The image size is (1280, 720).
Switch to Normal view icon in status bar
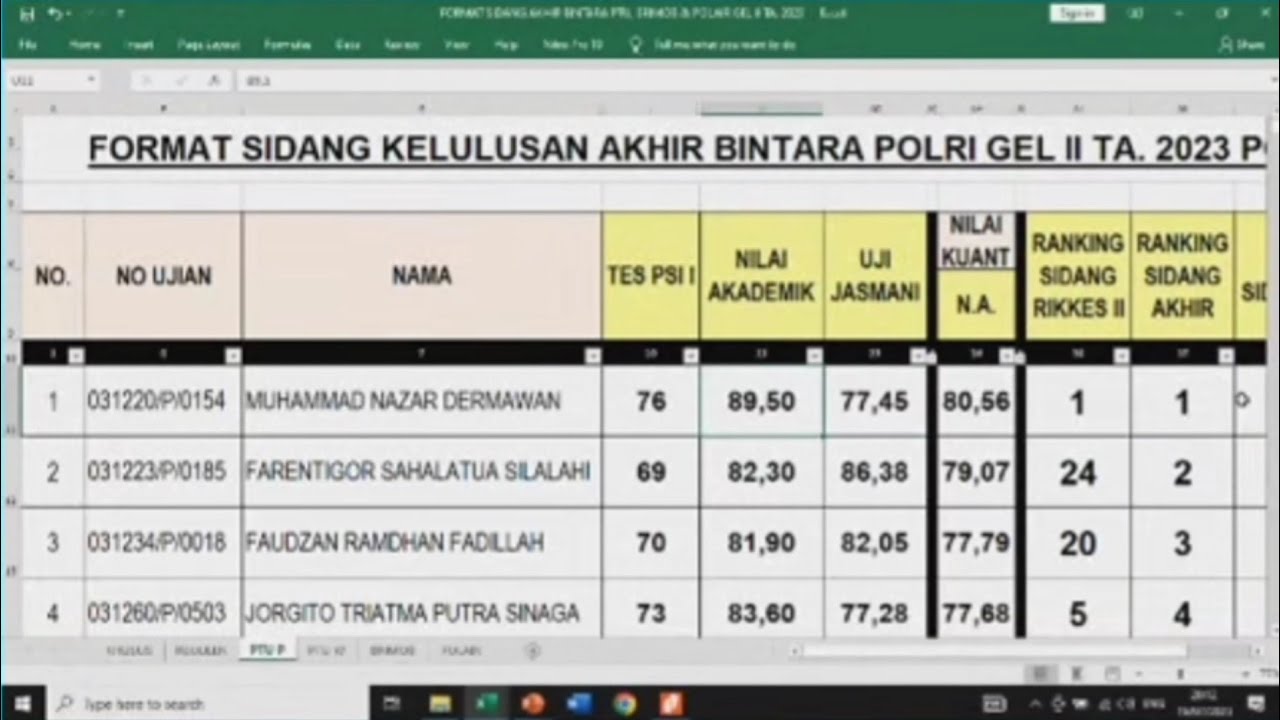tap(1041, 674)
